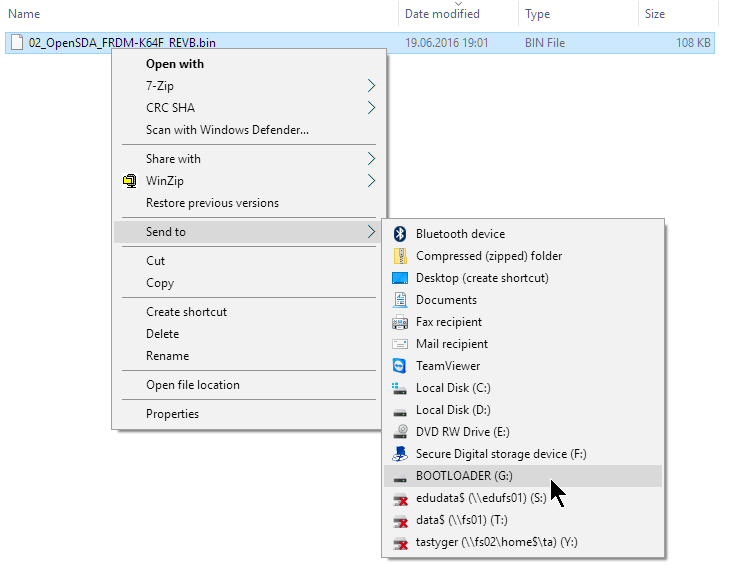This screenshot has width=731, height=578.
Task: Sort by the Name column header
Action: pos(24,14)
